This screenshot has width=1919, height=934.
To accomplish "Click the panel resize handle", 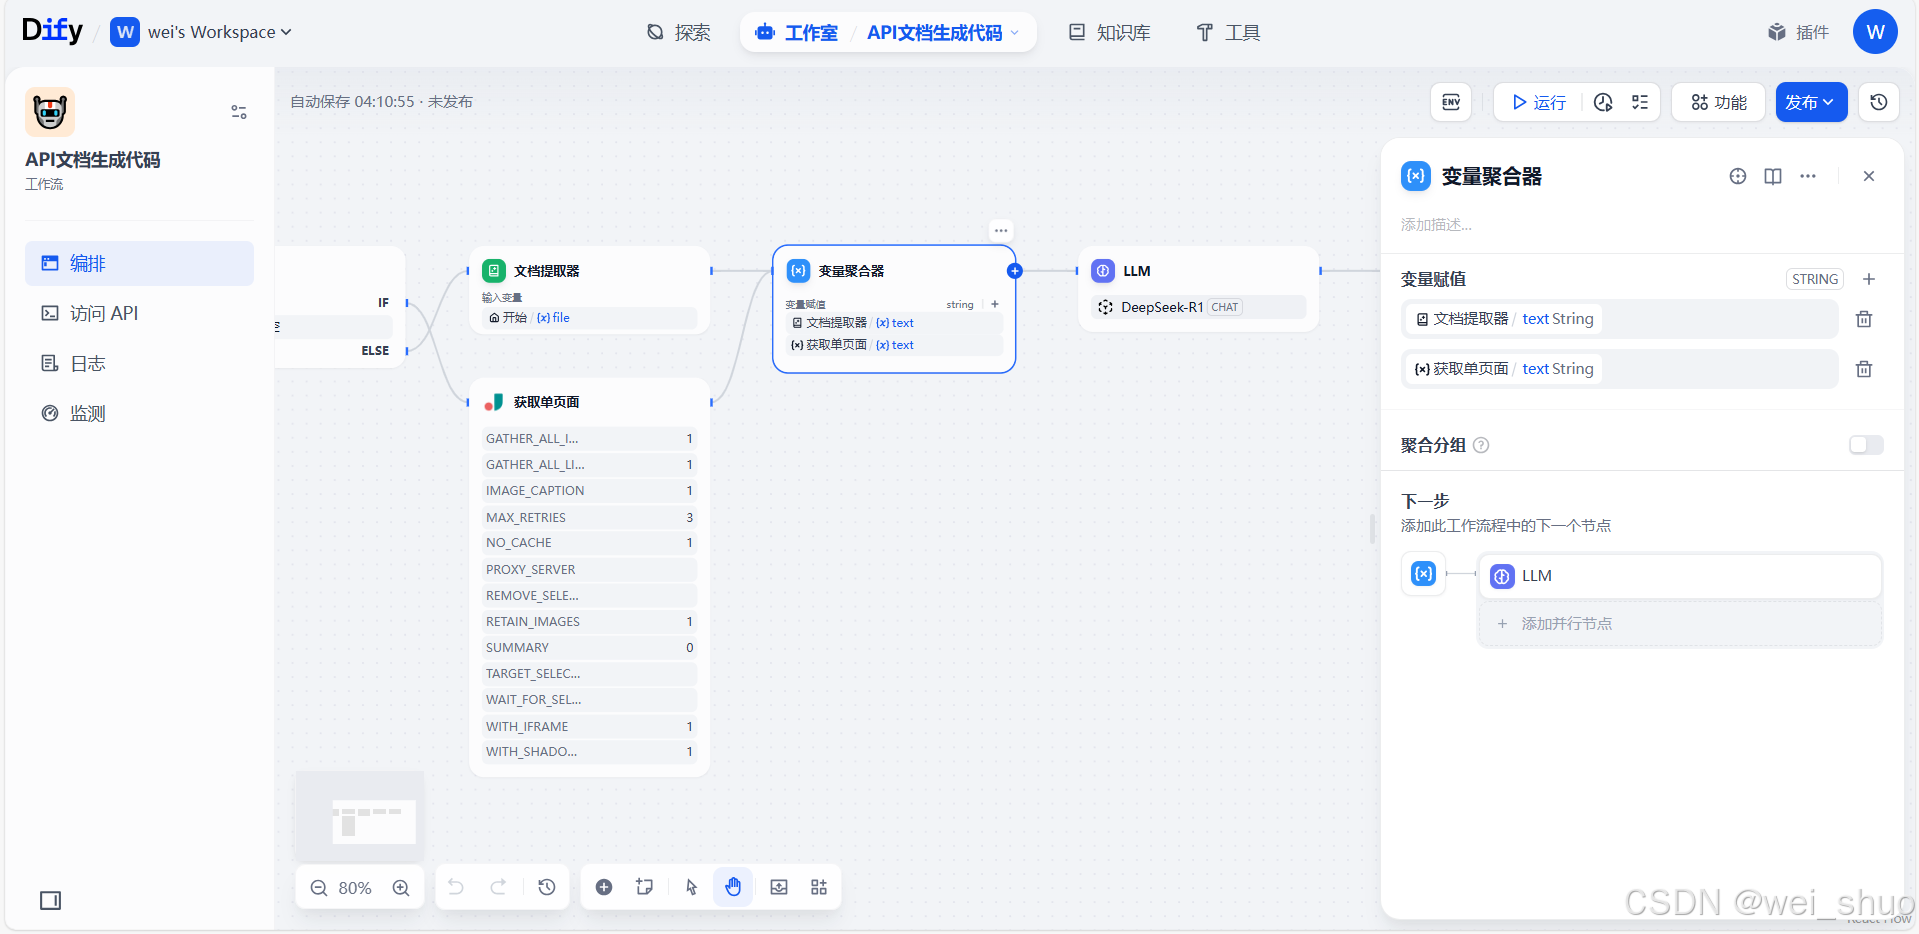I will tap(1372, 528).
